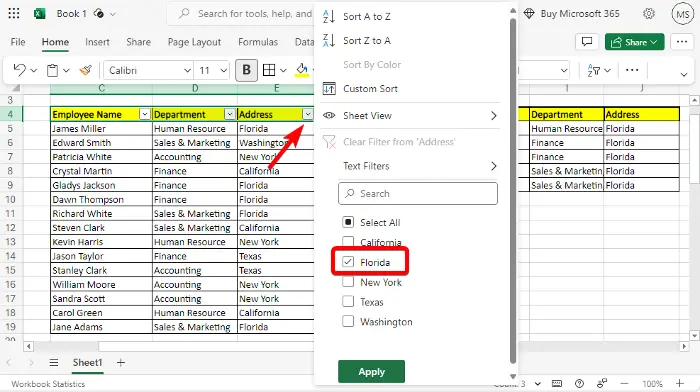Check the Texas filter checkbox

(x=348, y=301)
